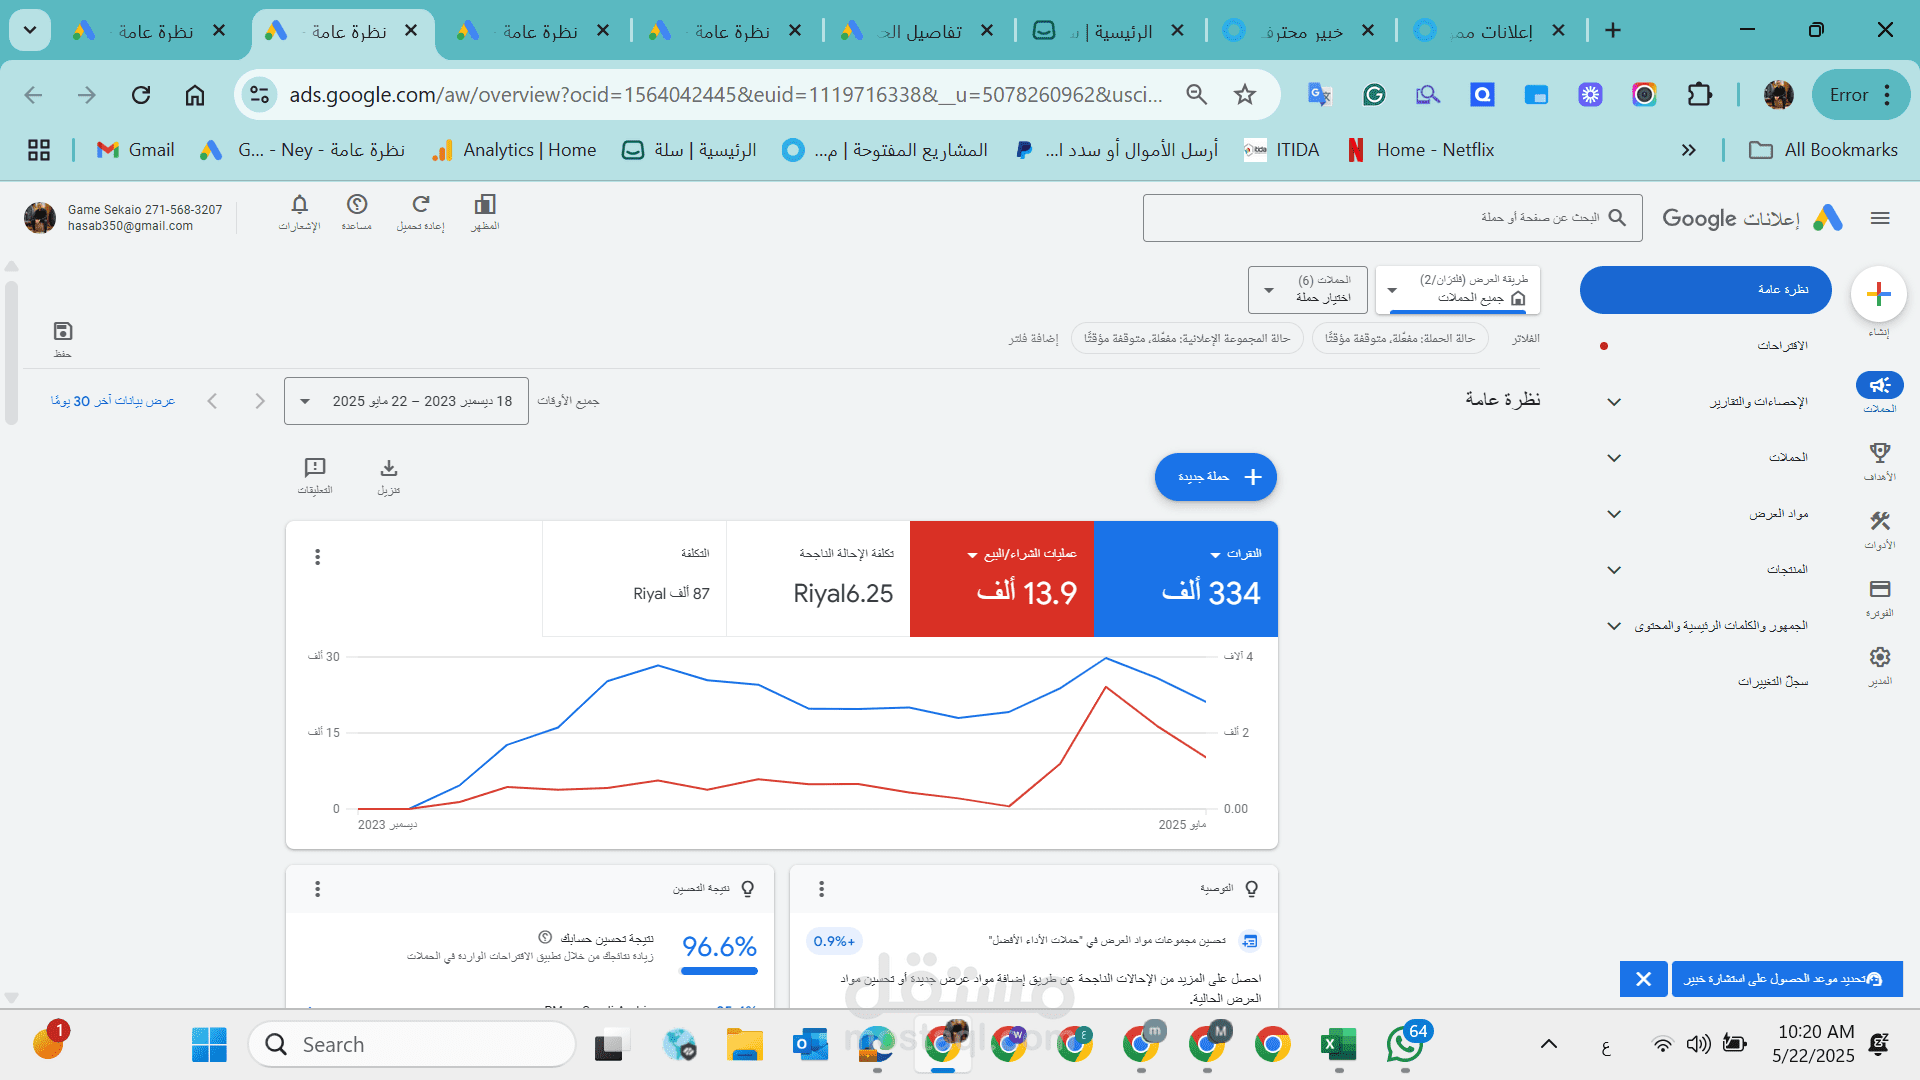Open the billing (الفوترة) card icon

pyautogui.click(x=1879, y=590)
